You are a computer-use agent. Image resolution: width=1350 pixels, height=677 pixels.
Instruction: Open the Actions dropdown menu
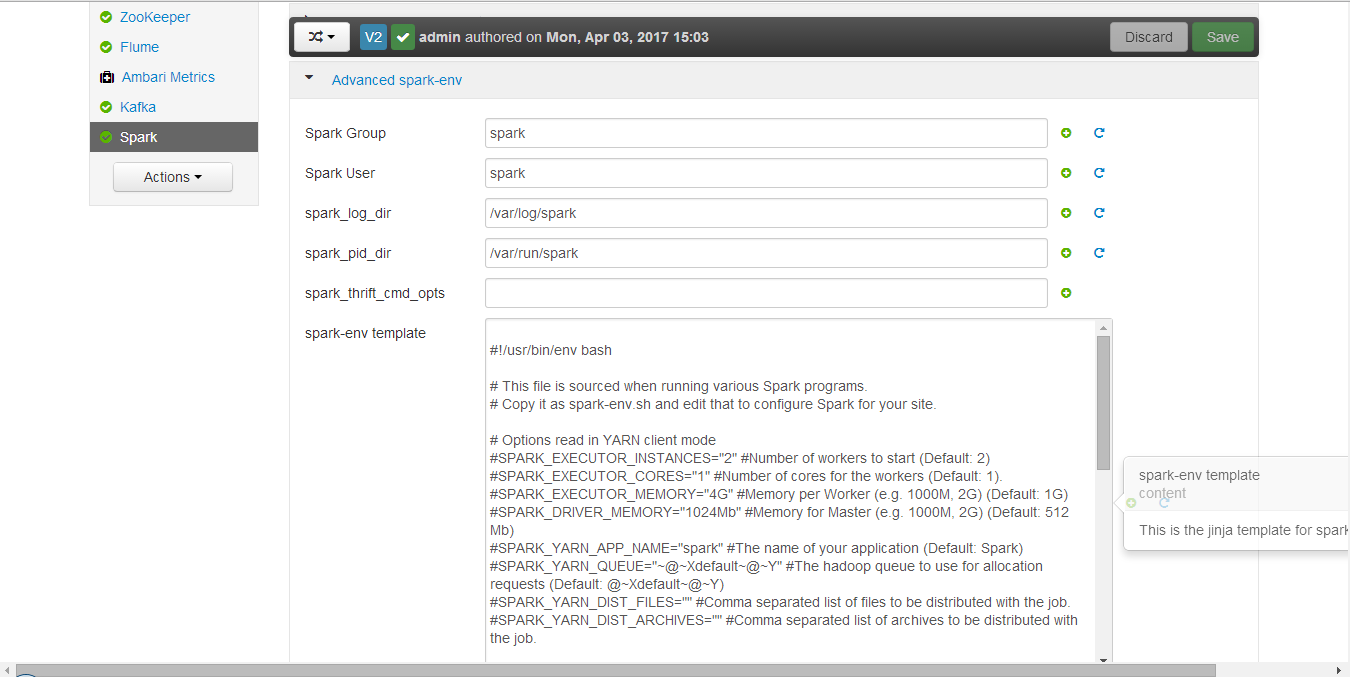pyautogui.click(x=173, y=177)
